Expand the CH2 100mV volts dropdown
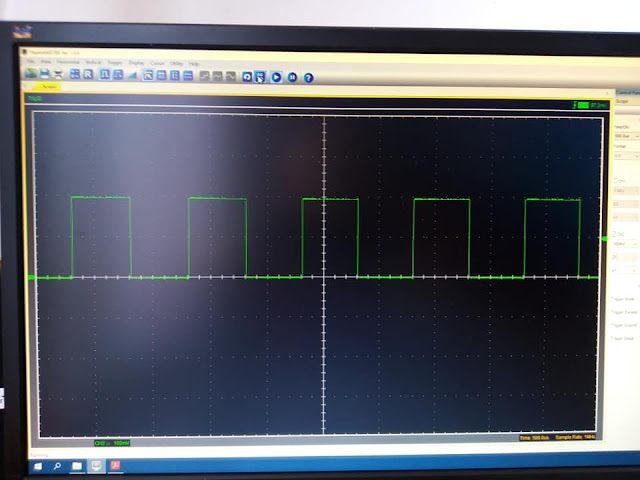Viewport: 640px width, 480px height. [626, 244]
